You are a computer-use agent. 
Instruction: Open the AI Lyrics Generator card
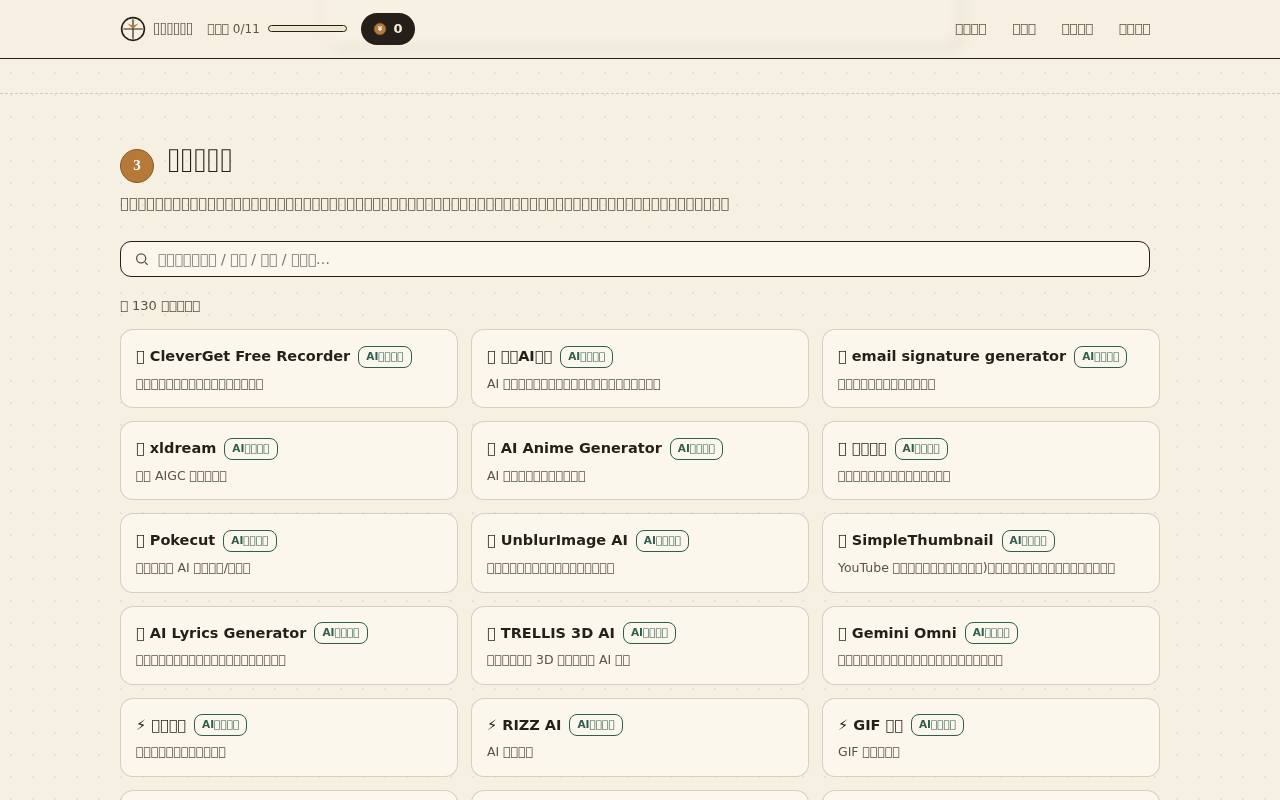click(x=289, y=645)
